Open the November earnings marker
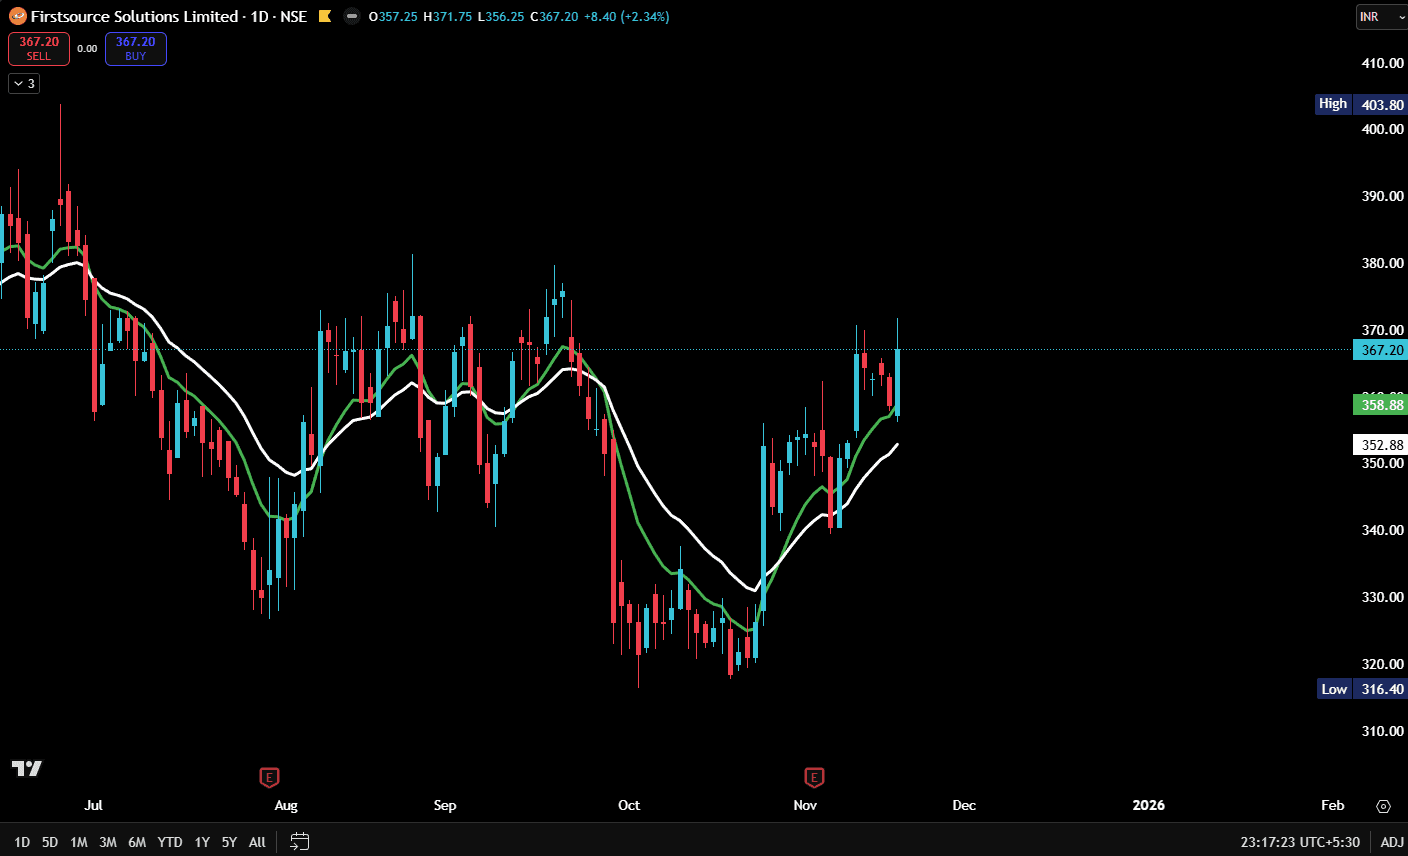This screenshot has height=856, width=1408. 814,777
